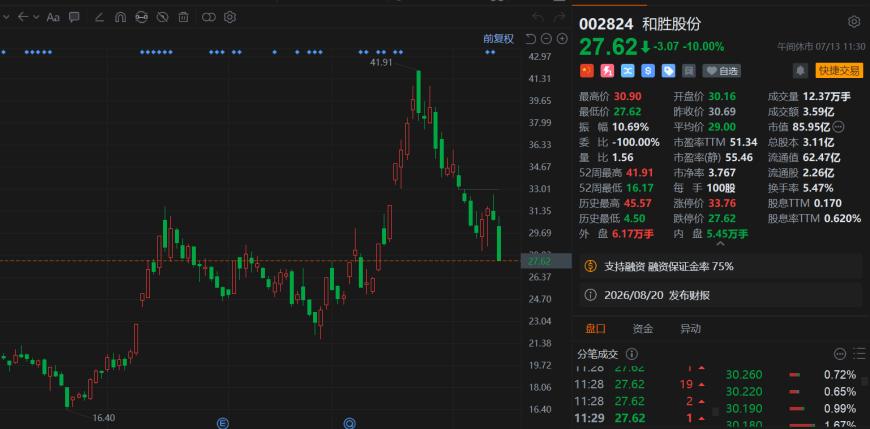Toggle the price alert bell
870x429 pixels.
click(x=800, y=70)
